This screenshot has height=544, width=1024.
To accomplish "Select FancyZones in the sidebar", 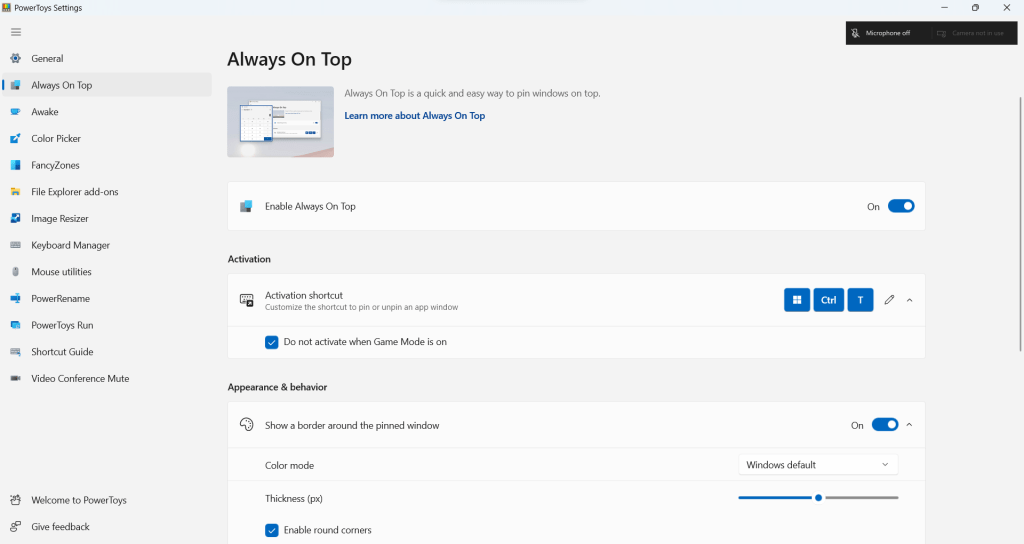I will pos(107,165).
